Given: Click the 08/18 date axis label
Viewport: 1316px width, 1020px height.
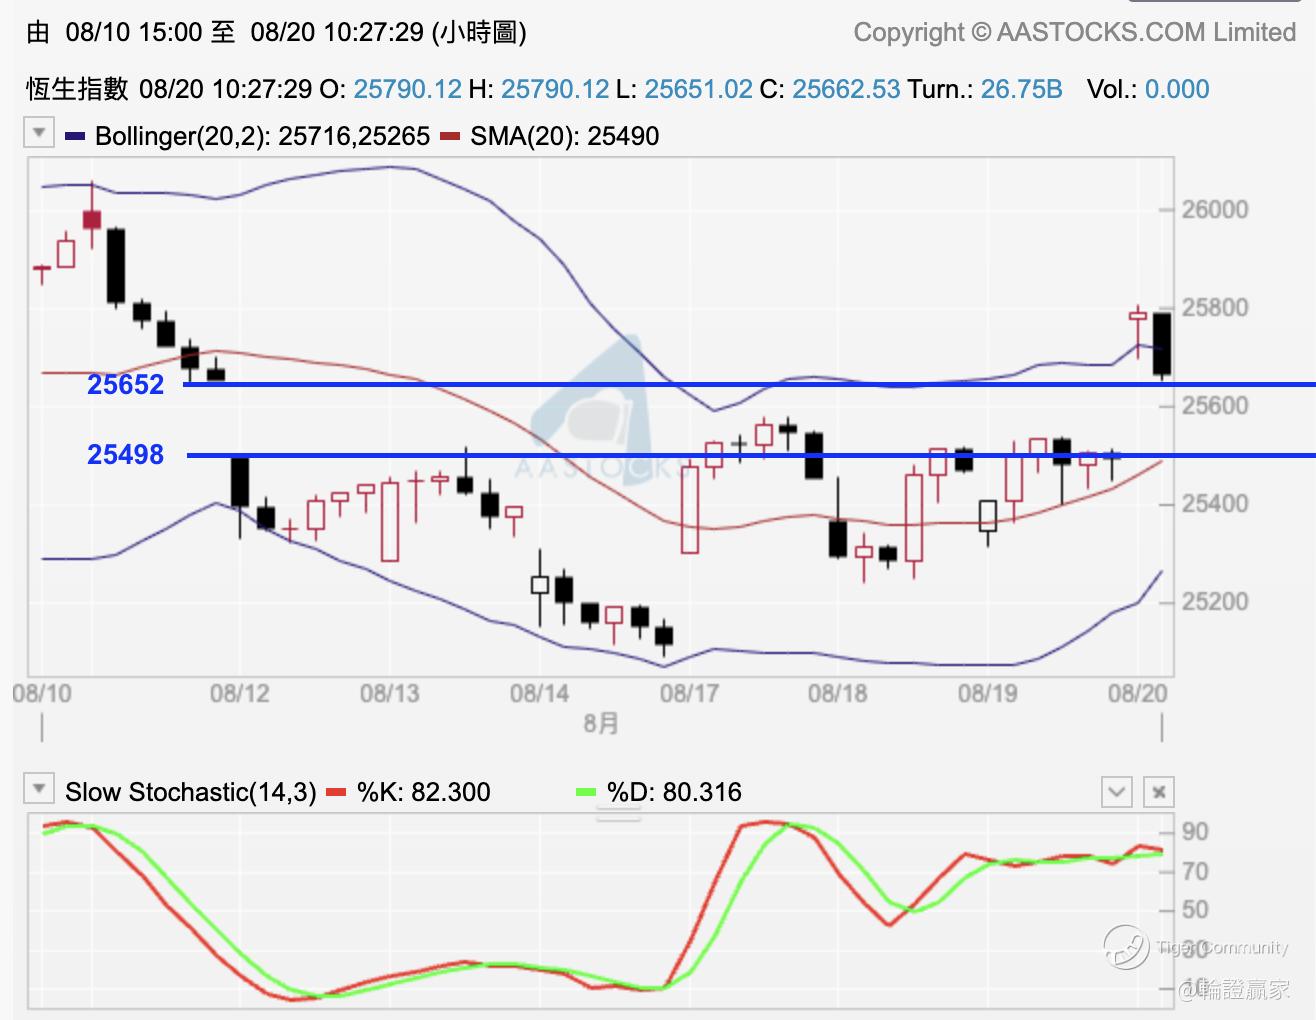Looking at the screenshot, I should (x=838, y=693).
